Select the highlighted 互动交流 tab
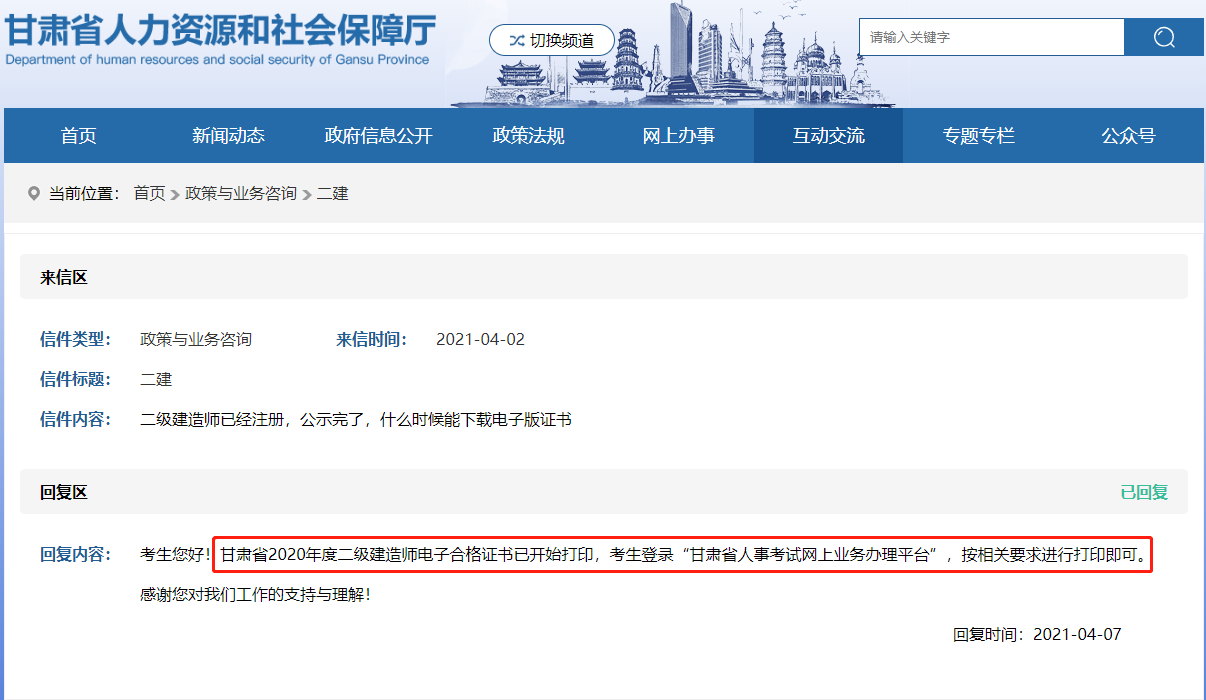This screenshot has height=700, width=1206. tap(828, 135)
